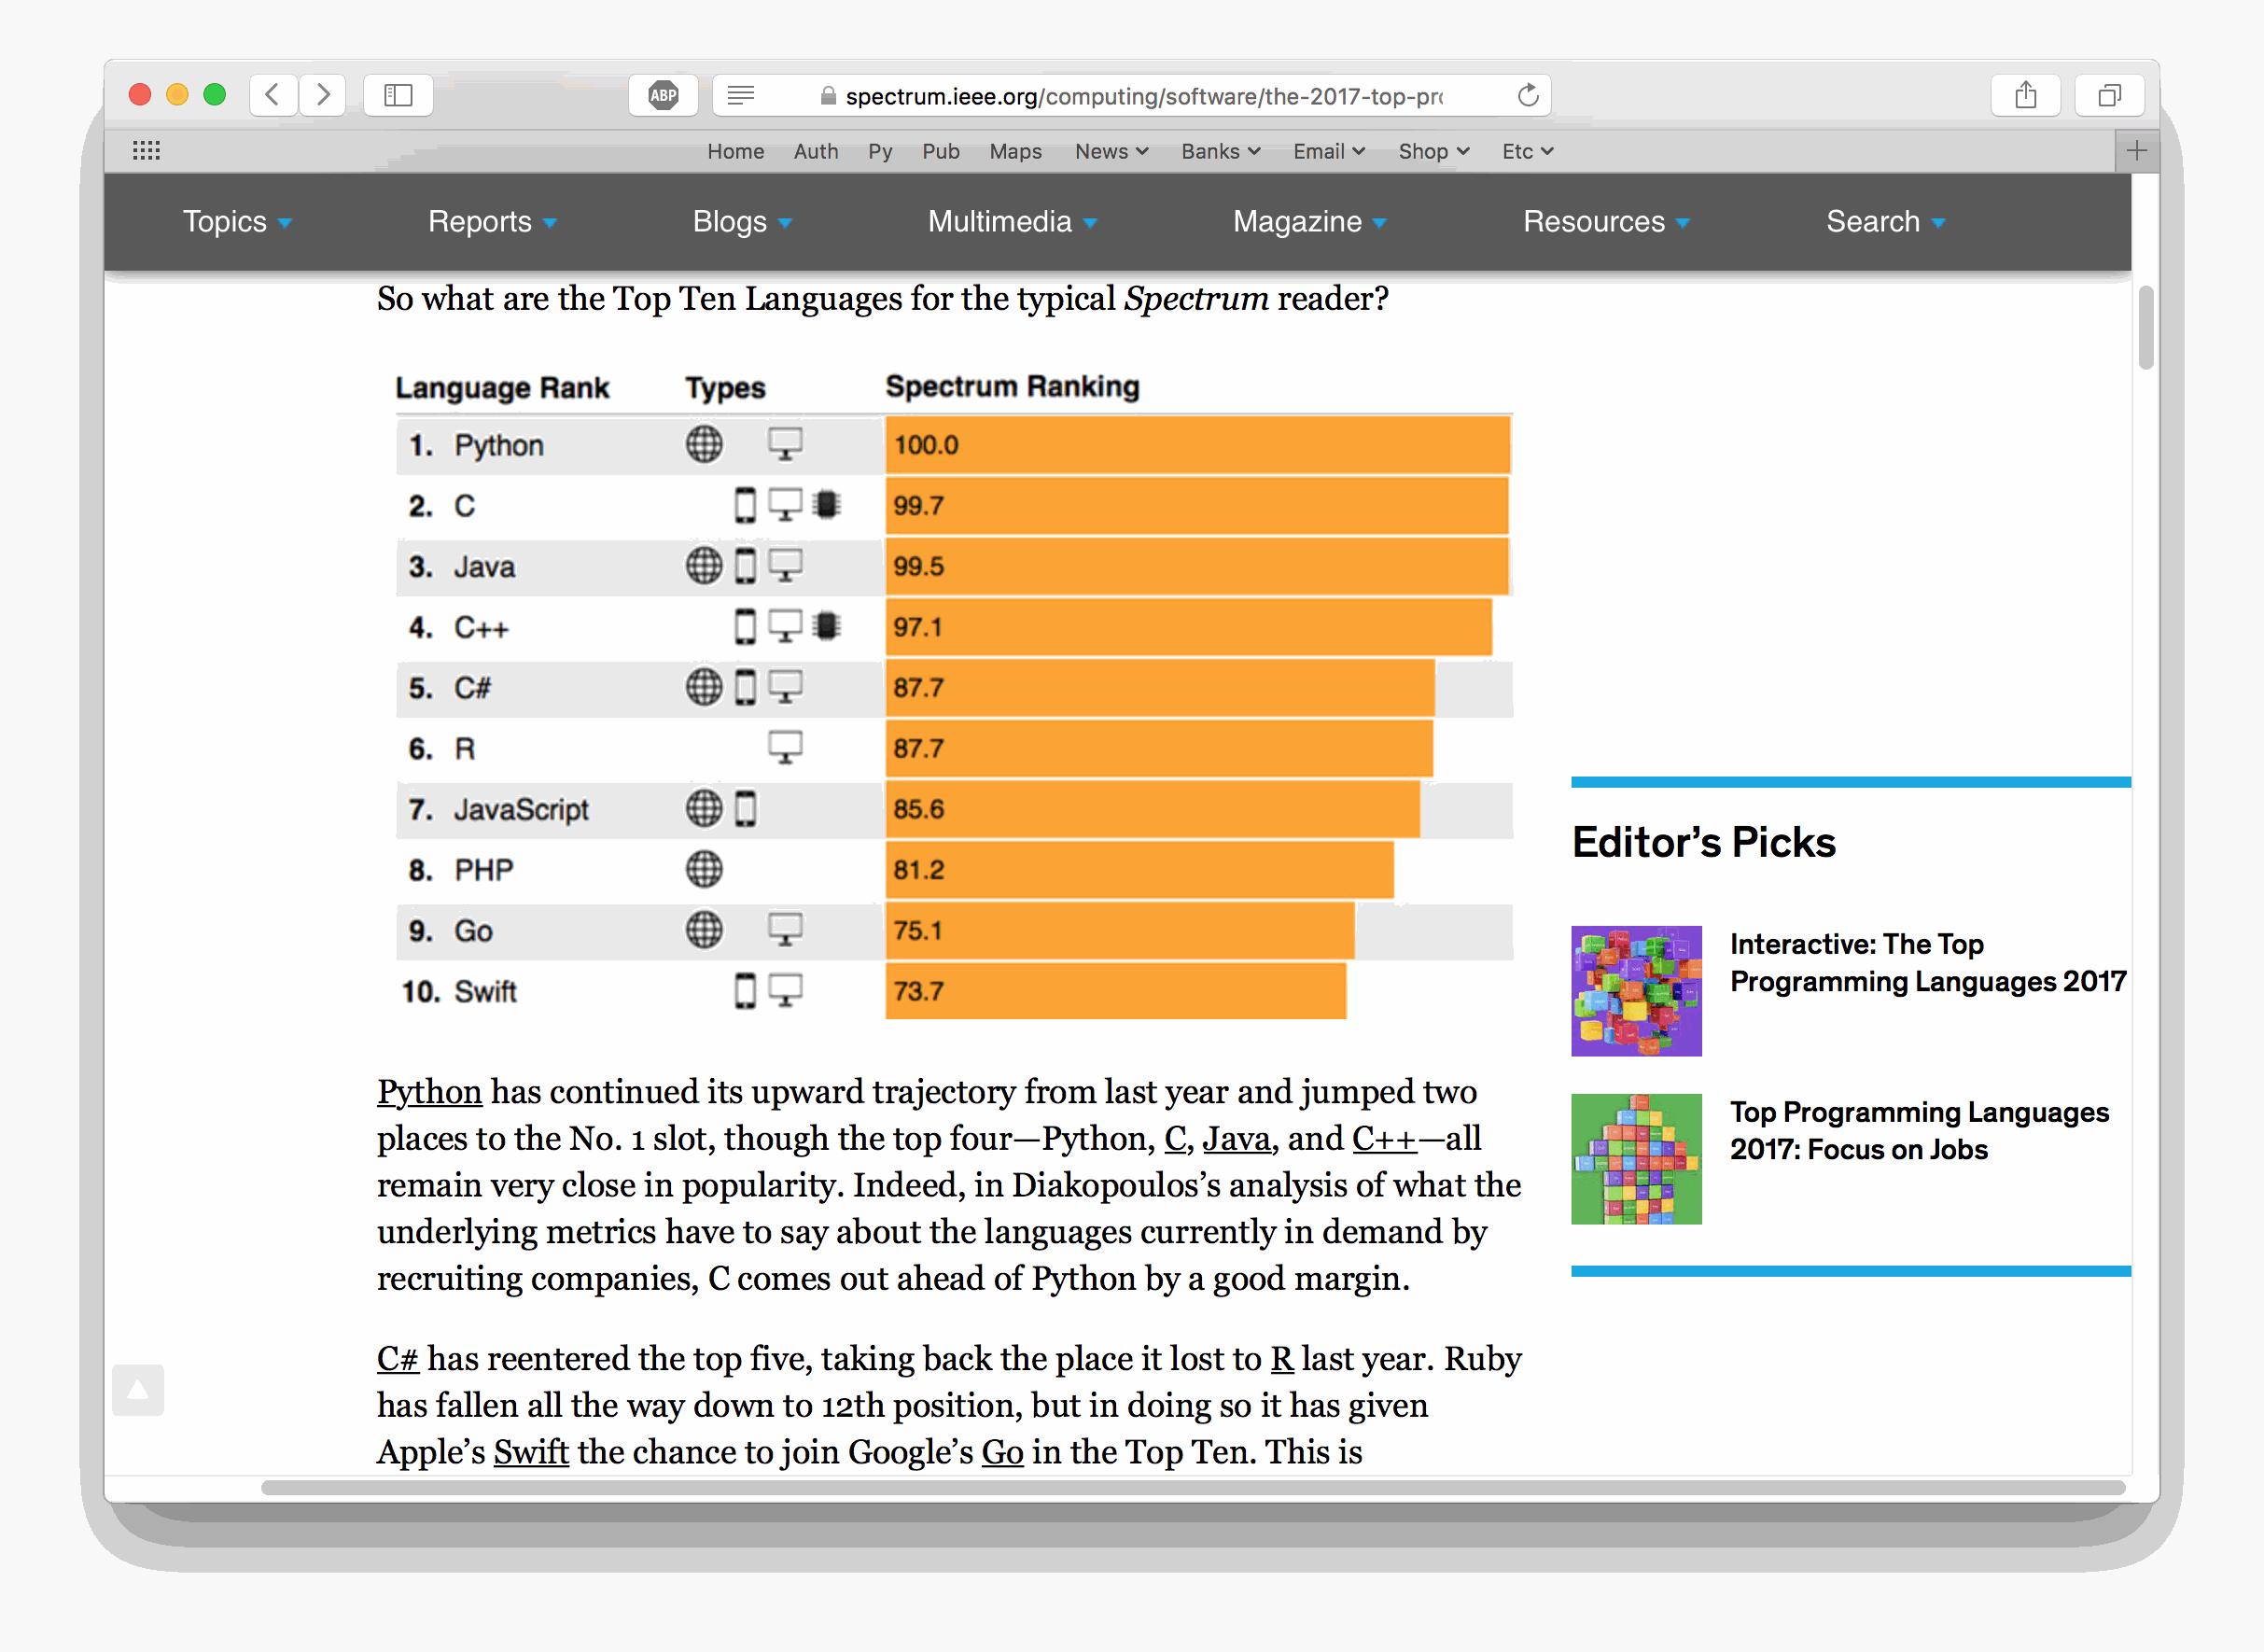Follow the C# link in article text

coord(397,1358)
